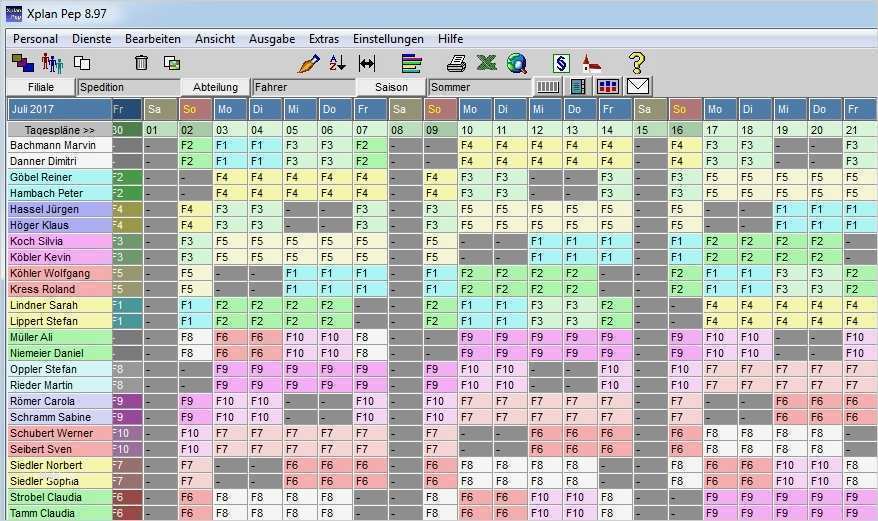Click Bachmann Marvin's F2 cell on day 02
The image size is (878, 521).
coord(195,145)
